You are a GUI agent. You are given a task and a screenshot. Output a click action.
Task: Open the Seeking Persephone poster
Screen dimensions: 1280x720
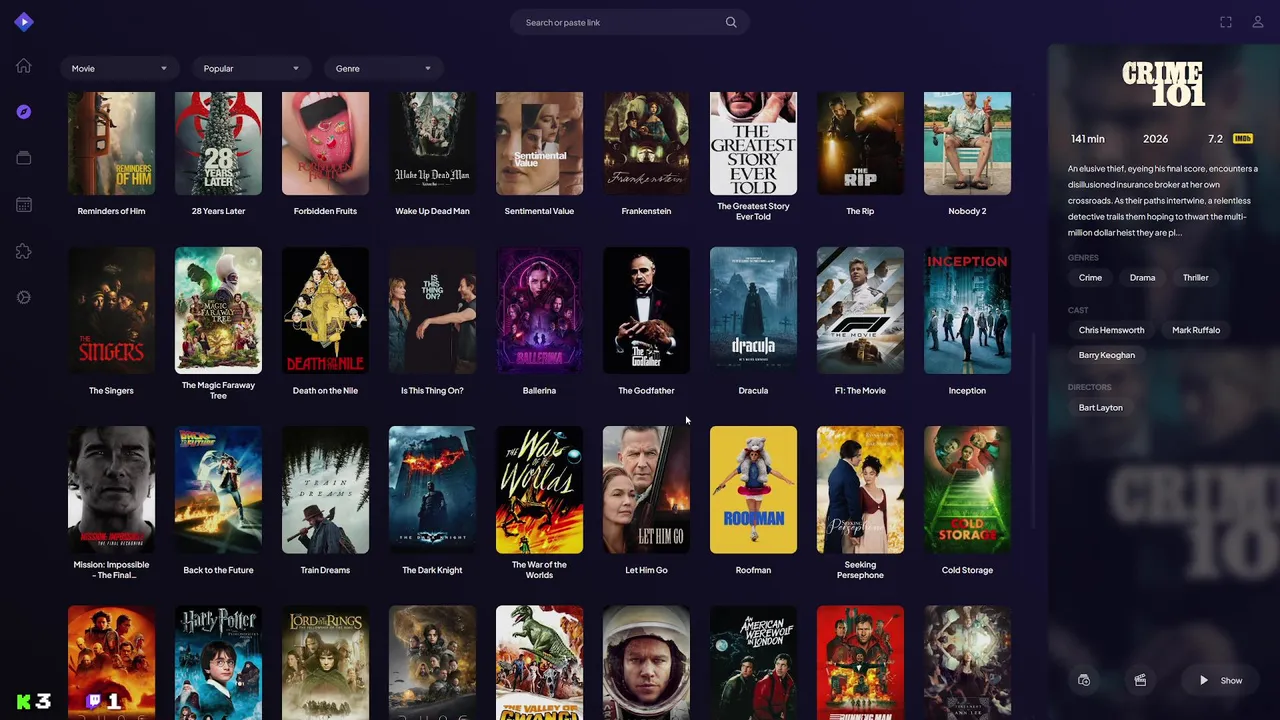coord(860,490)
